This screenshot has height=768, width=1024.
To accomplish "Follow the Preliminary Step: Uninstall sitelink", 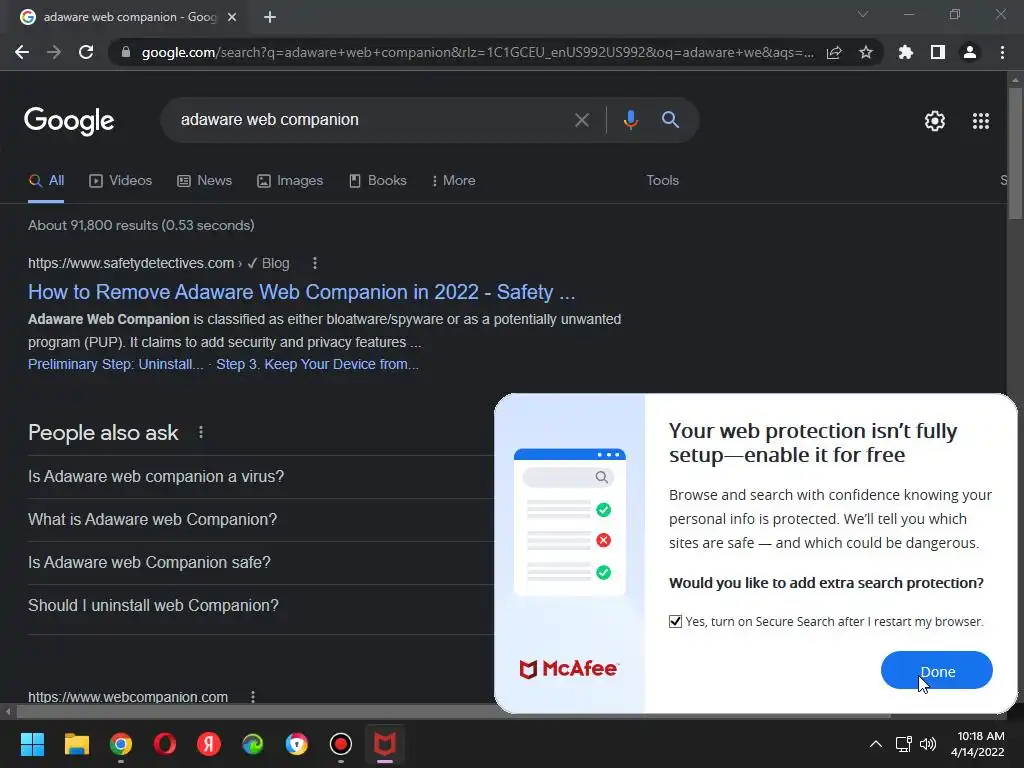I will tap(116, 364).
